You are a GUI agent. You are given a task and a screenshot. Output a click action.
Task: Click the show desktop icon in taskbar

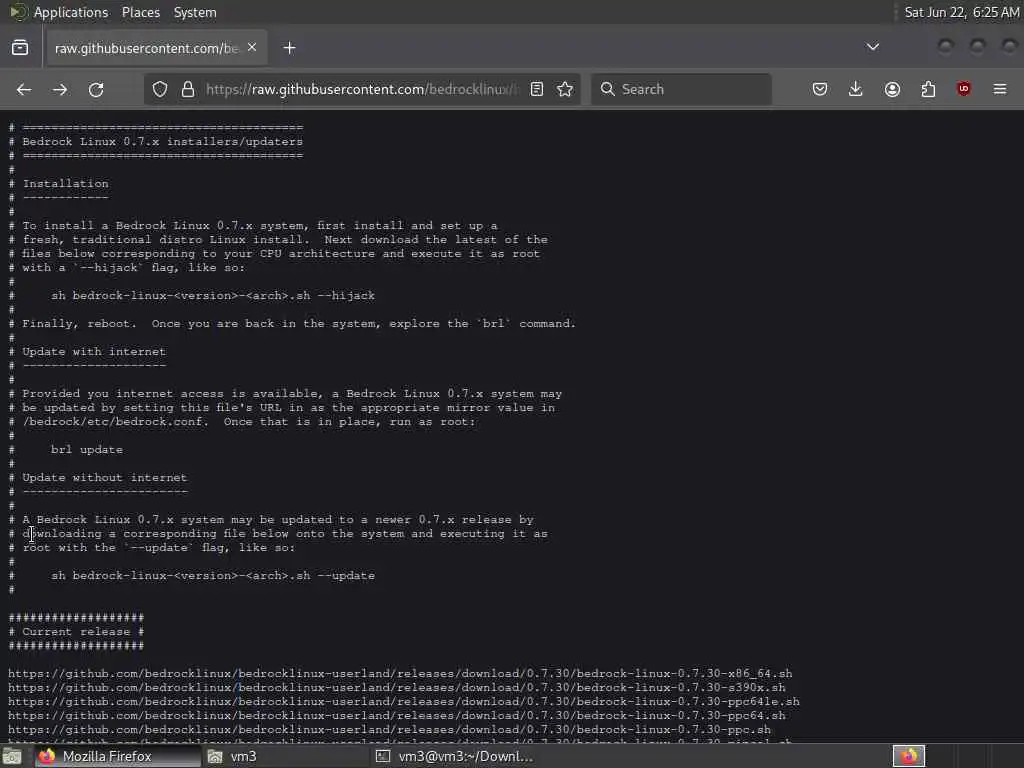click(12, 756)
